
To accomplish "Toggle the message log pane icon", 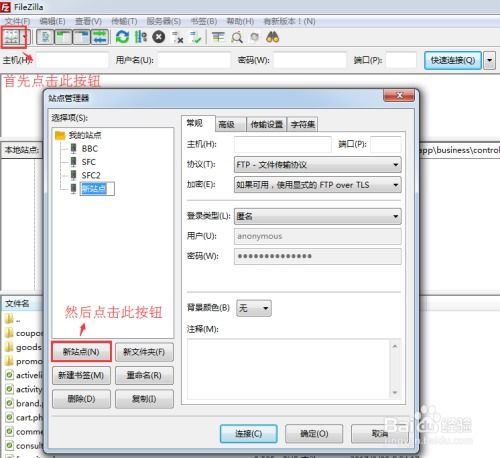I will point(45,37).
